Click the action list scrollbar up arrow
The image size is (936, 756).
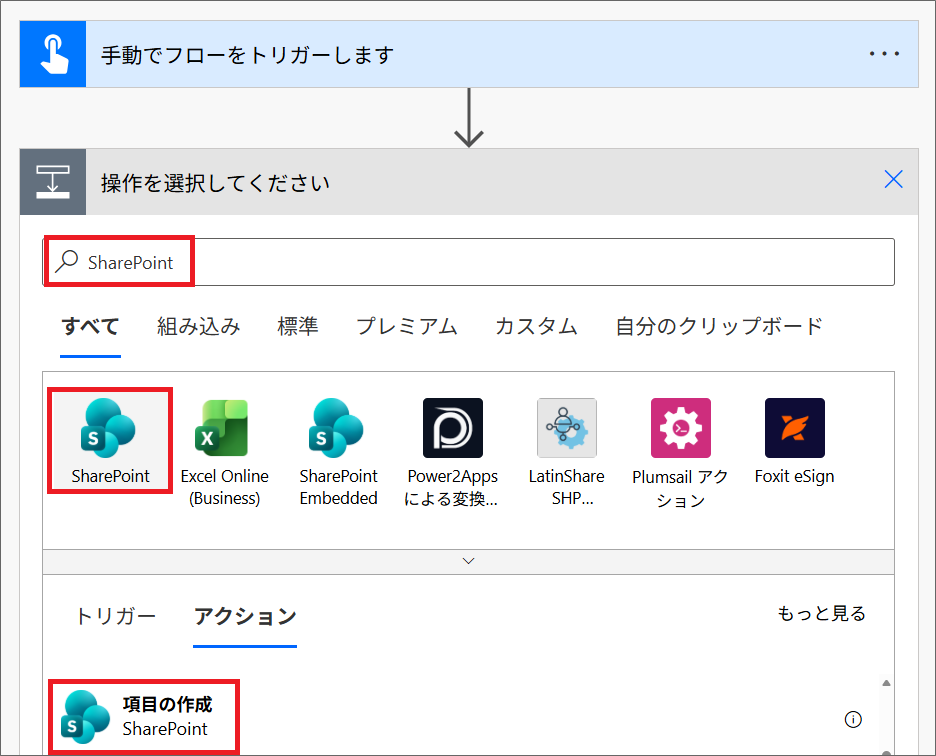click(886, 683)
